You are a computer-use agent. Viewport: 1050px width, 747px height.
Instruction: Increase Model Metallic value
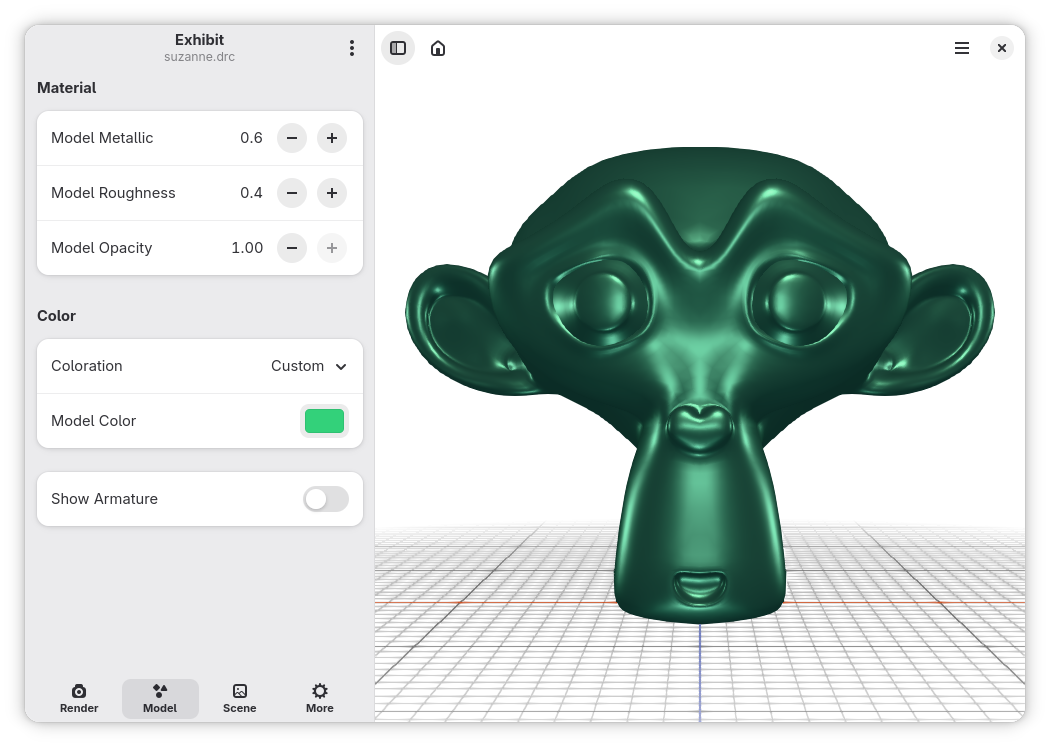[332, 138]
